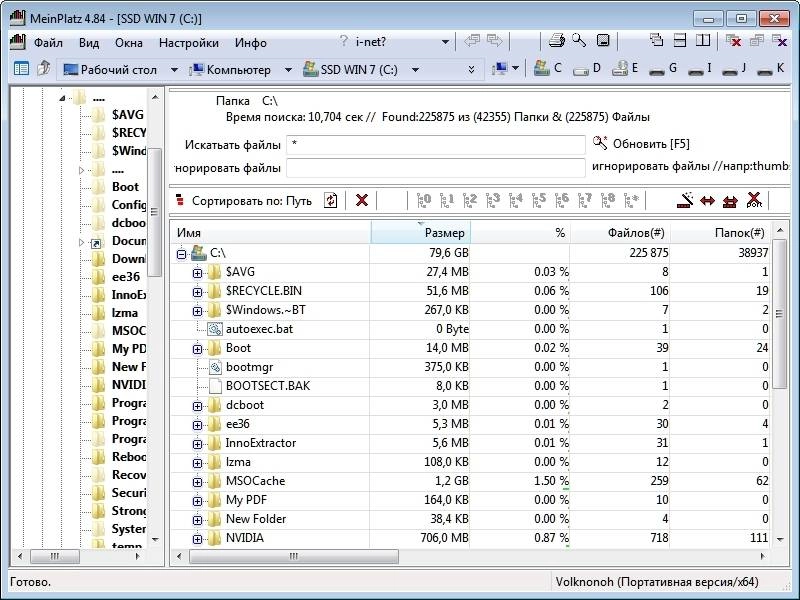This screenshot has width=800, height=600.
Task: Go up one folder level icon
Action: (44, 68)
